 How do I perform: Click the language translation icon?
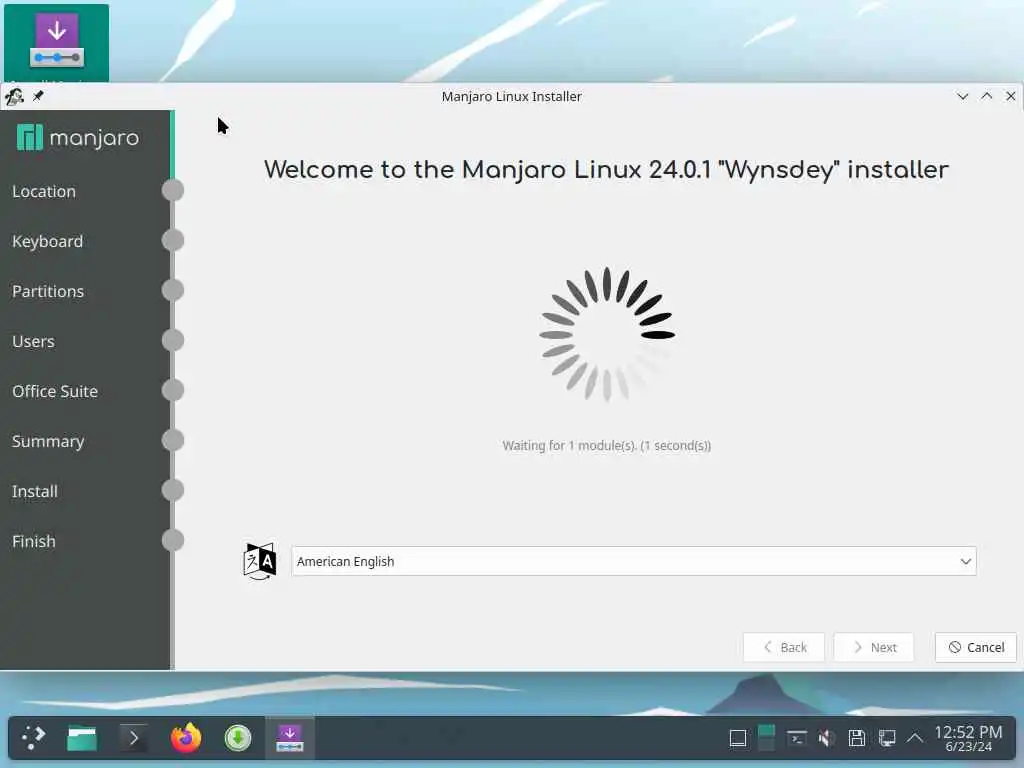click(260, 561)
